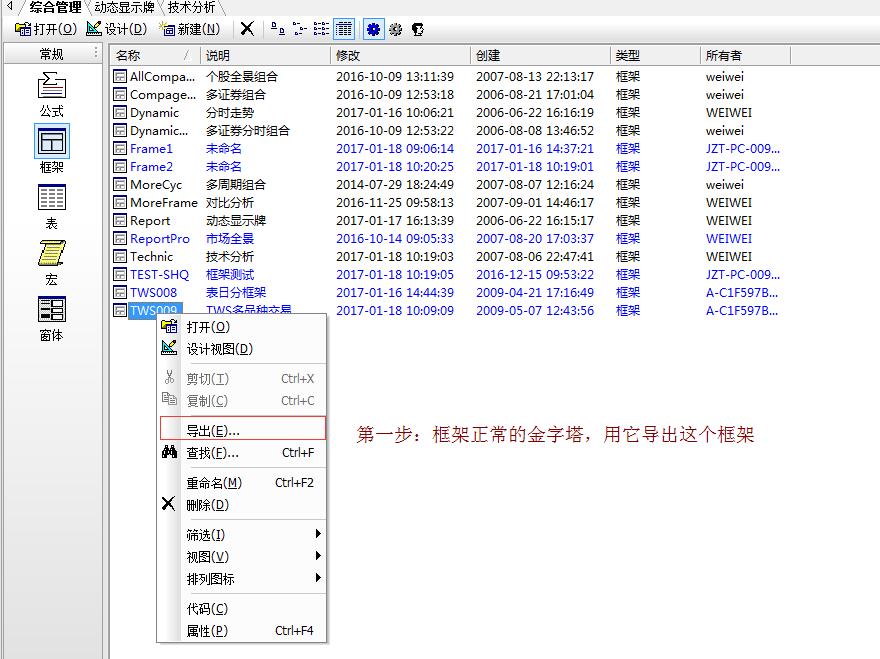Choose 属性(P) in the context menu
Screen dimensions: 880x659
click(x=242, y=630)
